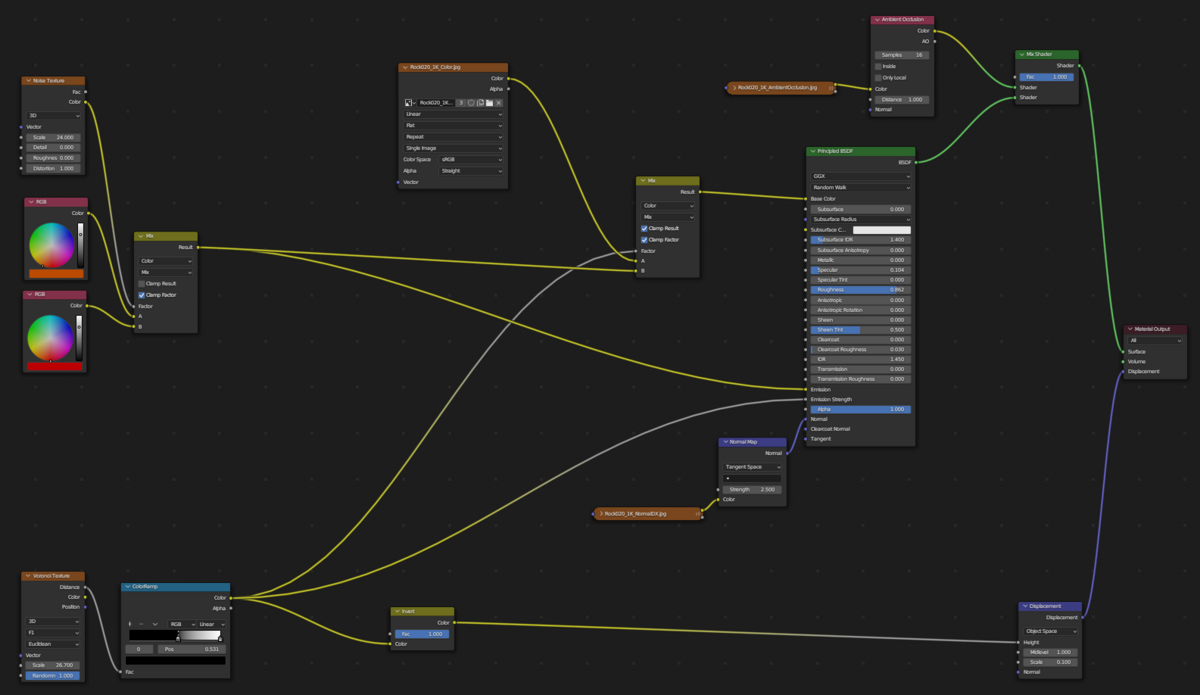Open the All target dropdown in Material Output

[1155, 340]
